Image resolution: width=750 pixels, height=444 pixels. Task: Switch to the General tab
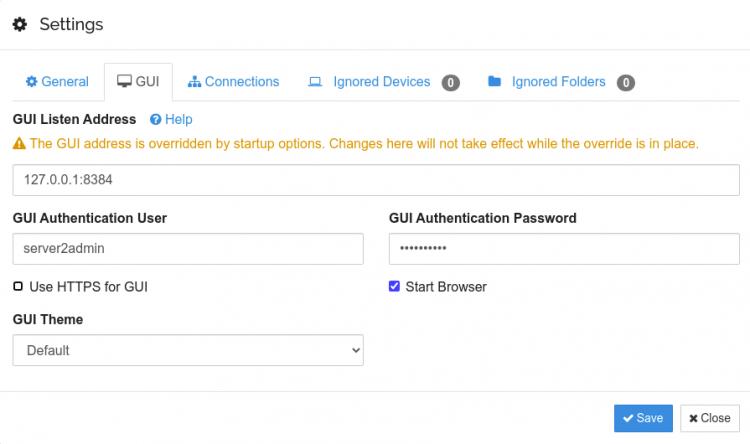65,82
